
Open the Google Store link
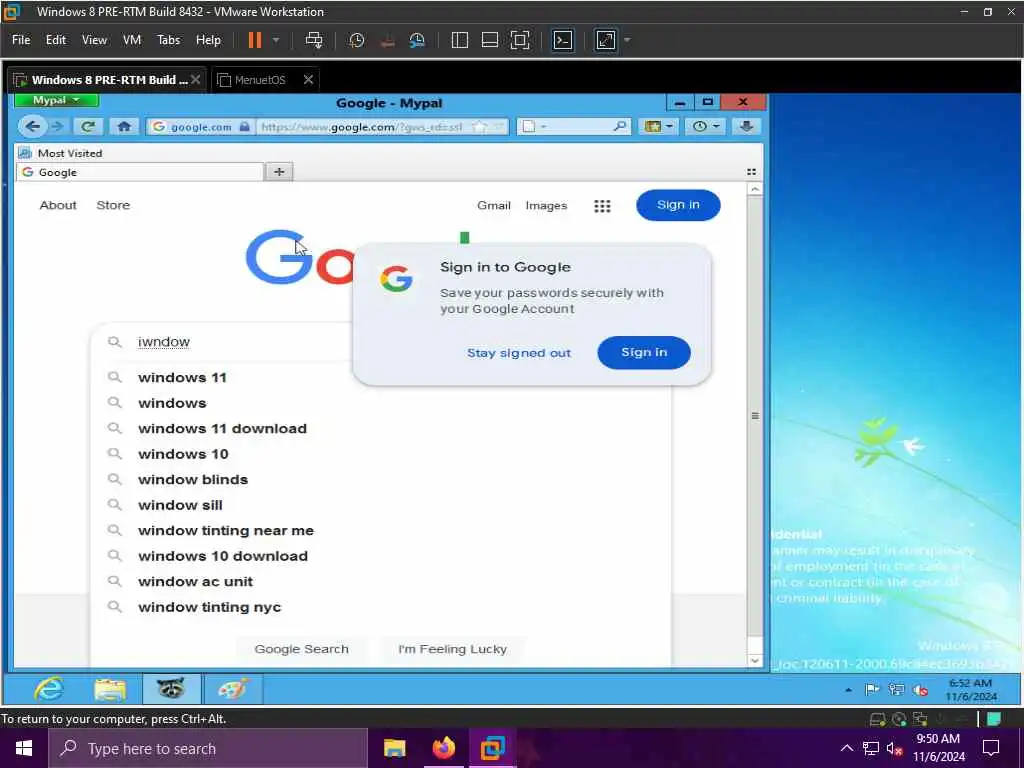[113, 205]
